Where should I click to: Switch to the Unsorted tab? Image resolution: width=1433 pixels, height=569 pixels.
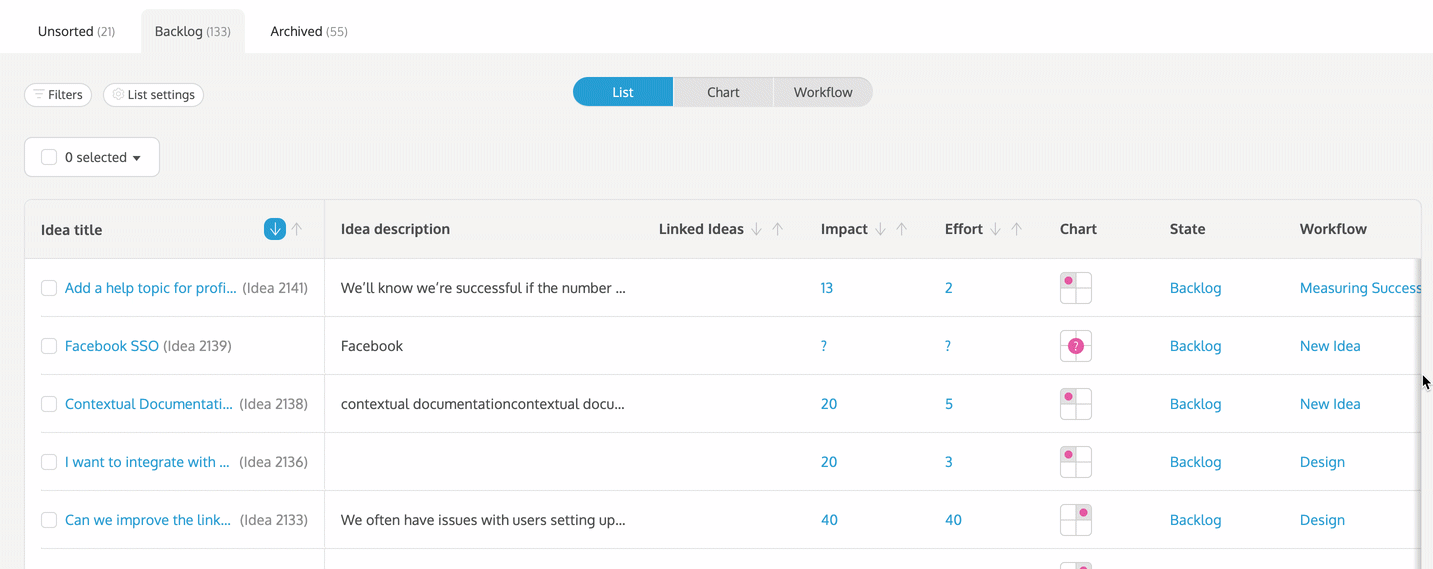(x=76, y=31)
